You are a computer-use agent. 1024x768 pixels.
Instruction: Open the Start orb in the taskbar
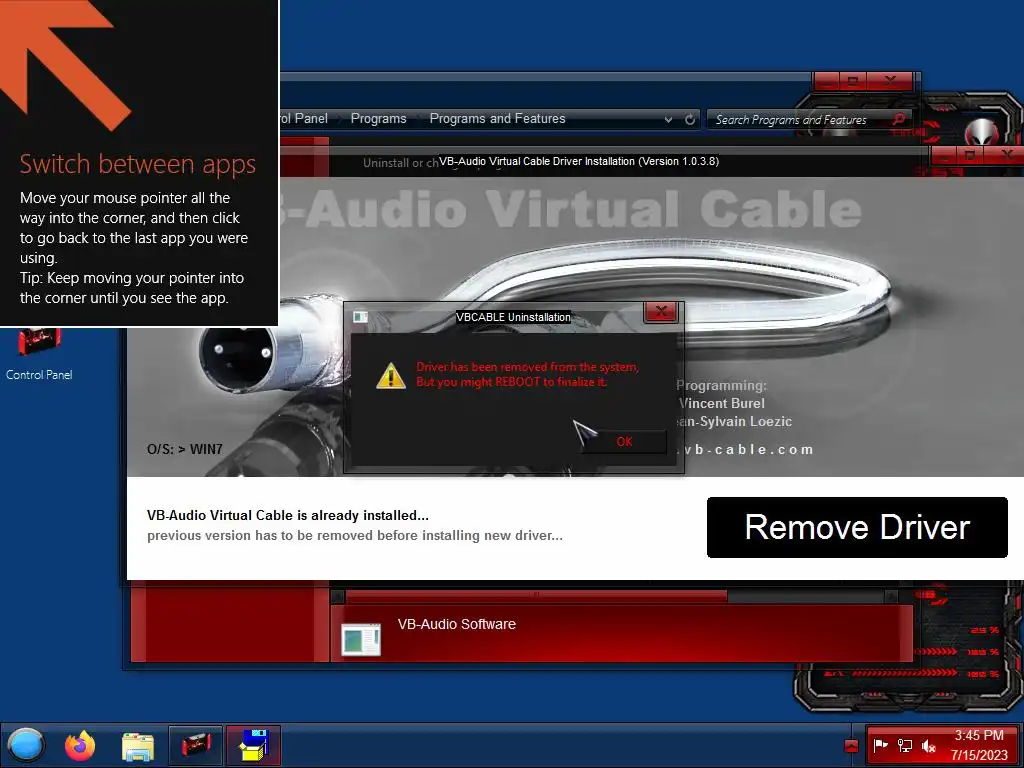[26, 746]
